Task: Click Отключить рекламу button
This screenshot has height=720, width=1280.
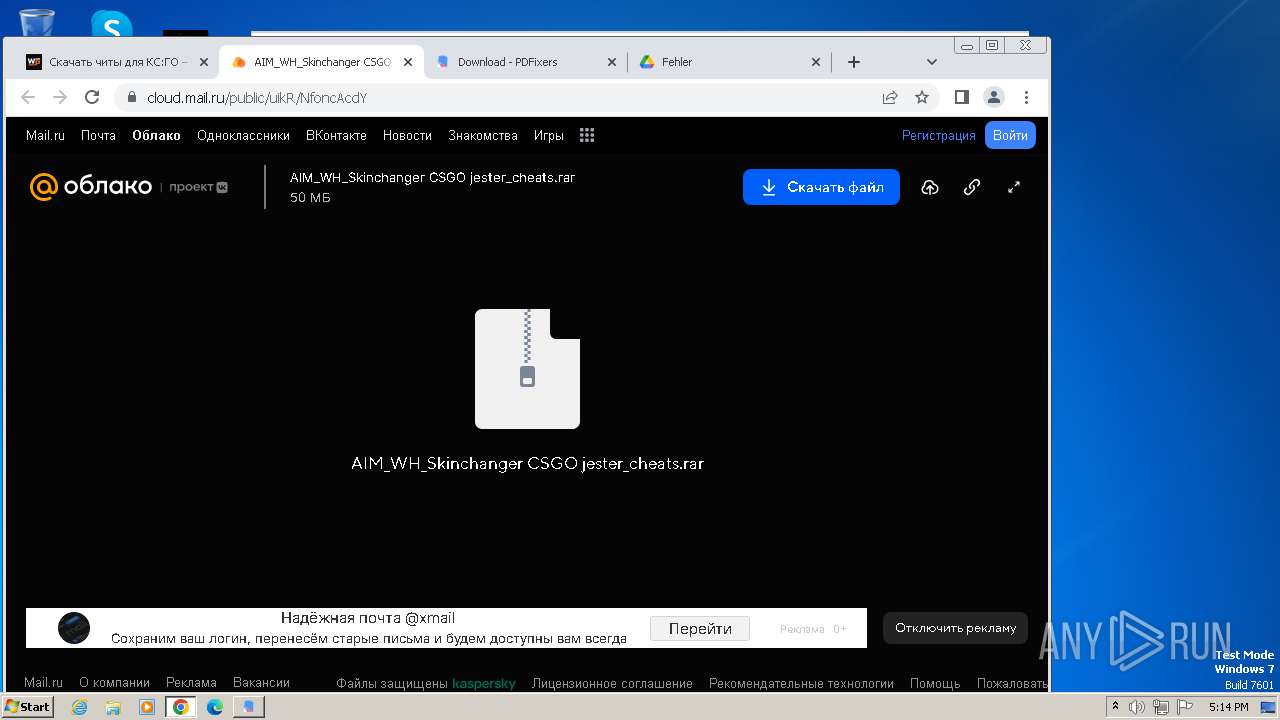Action: (x=955, y=628)
